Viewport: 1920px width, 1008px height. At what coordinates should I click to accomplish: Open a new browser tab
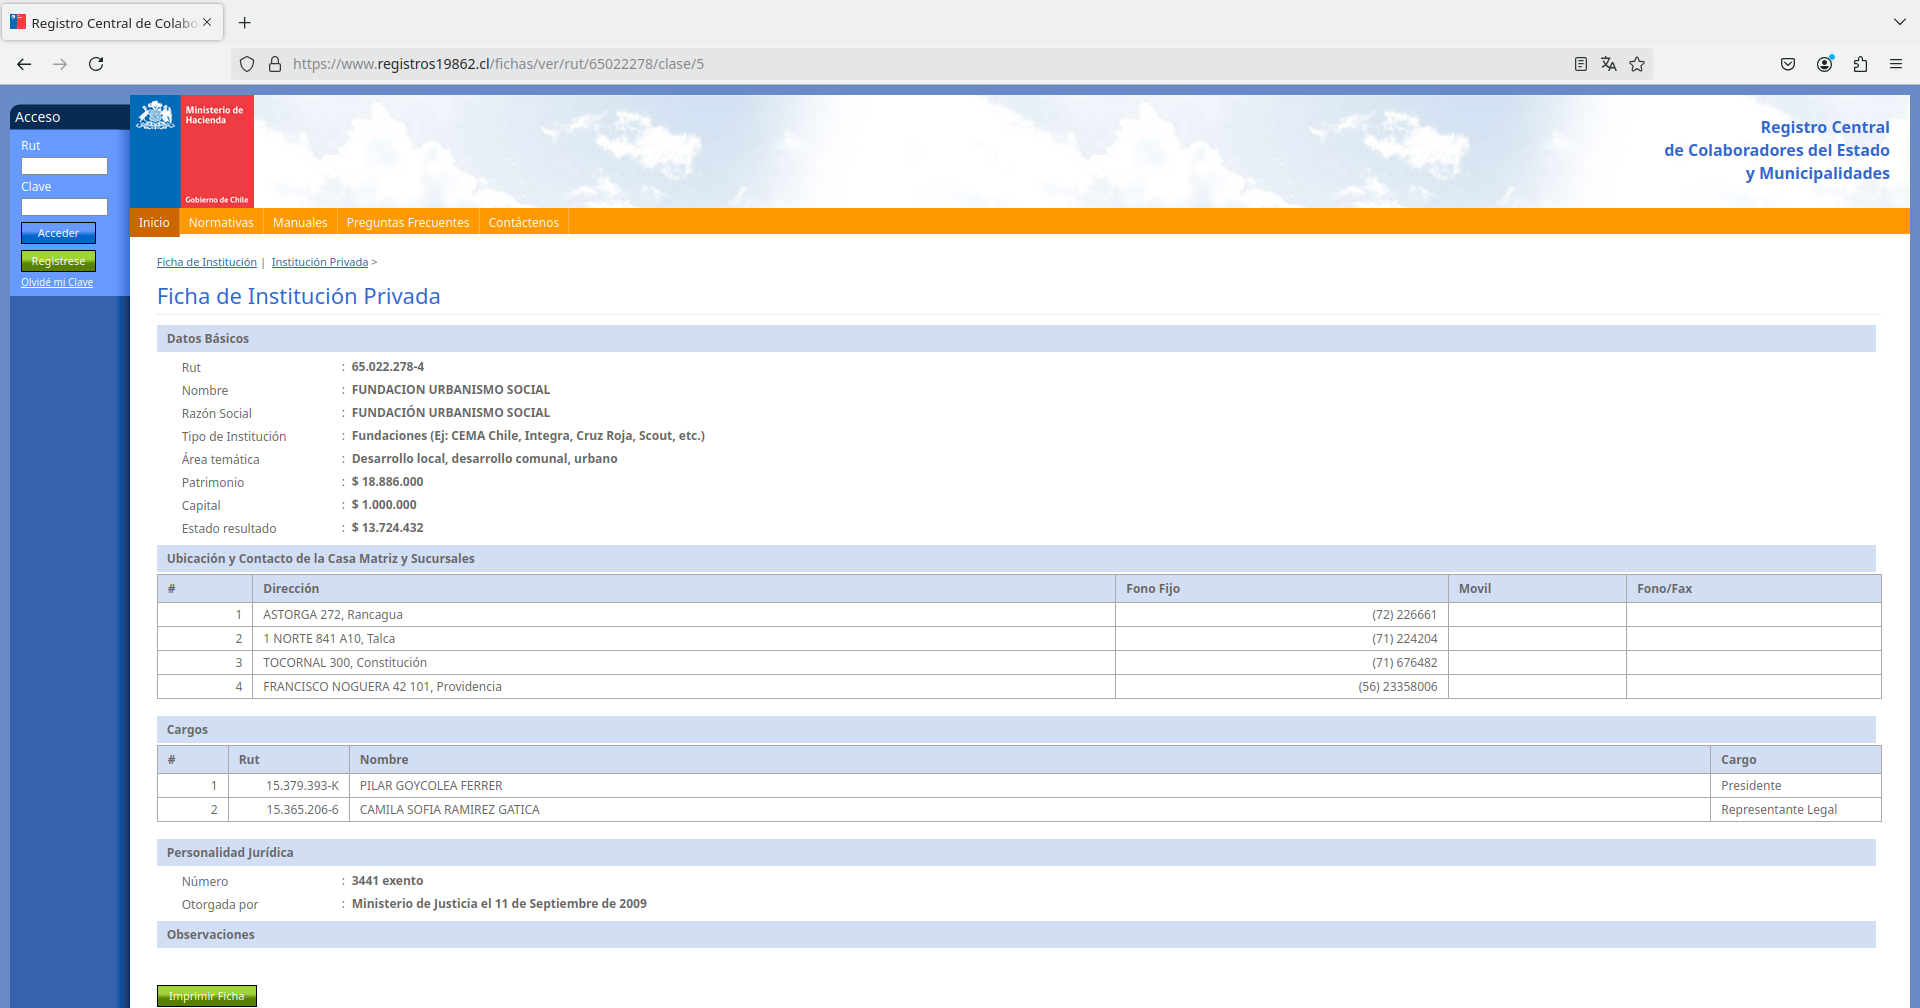(x=244, y=22)
